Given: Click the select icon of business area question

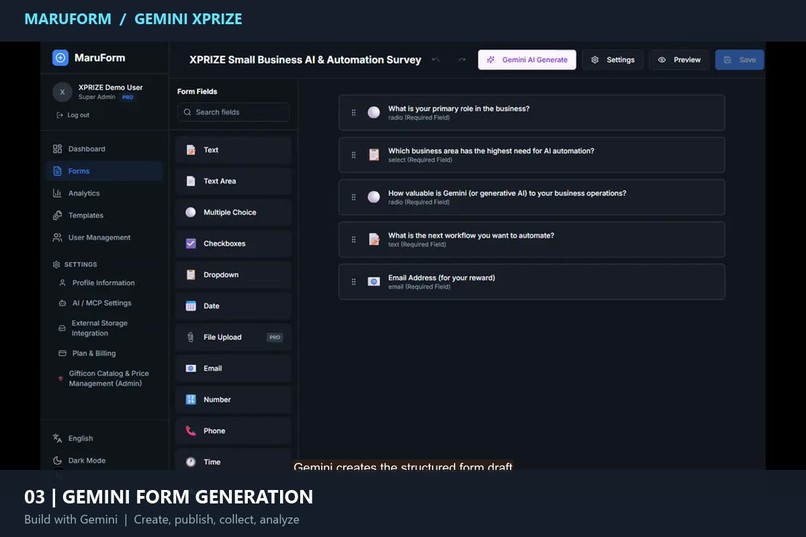Looking at the screenshot, I should (374, 155).
